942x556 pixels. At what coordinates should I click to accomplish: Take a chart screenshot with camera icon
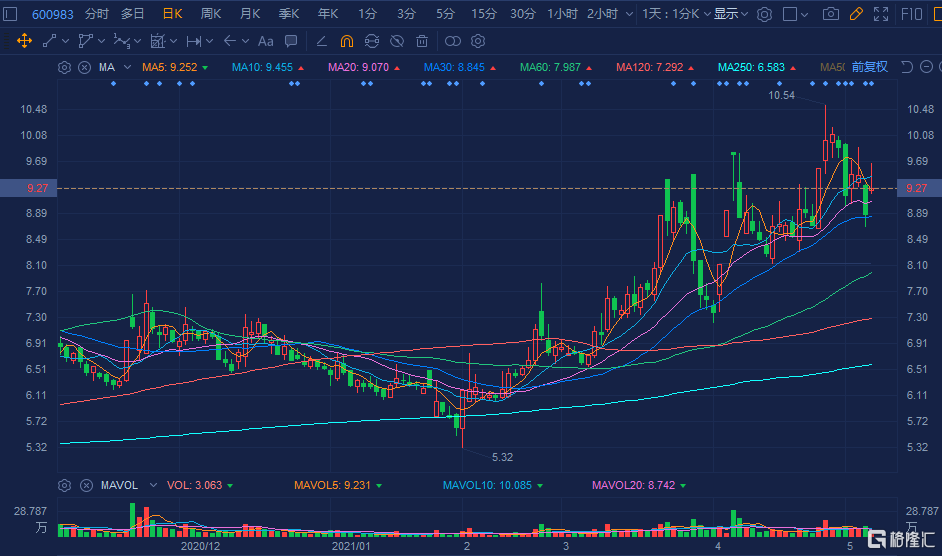(x=830, y=14)
